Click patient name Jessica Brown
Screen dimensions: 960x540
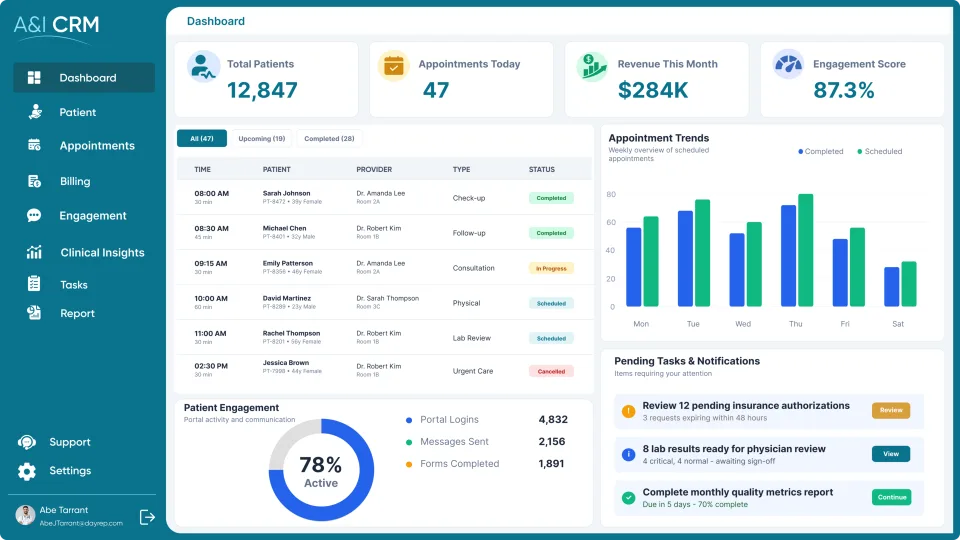pos(285,362)
